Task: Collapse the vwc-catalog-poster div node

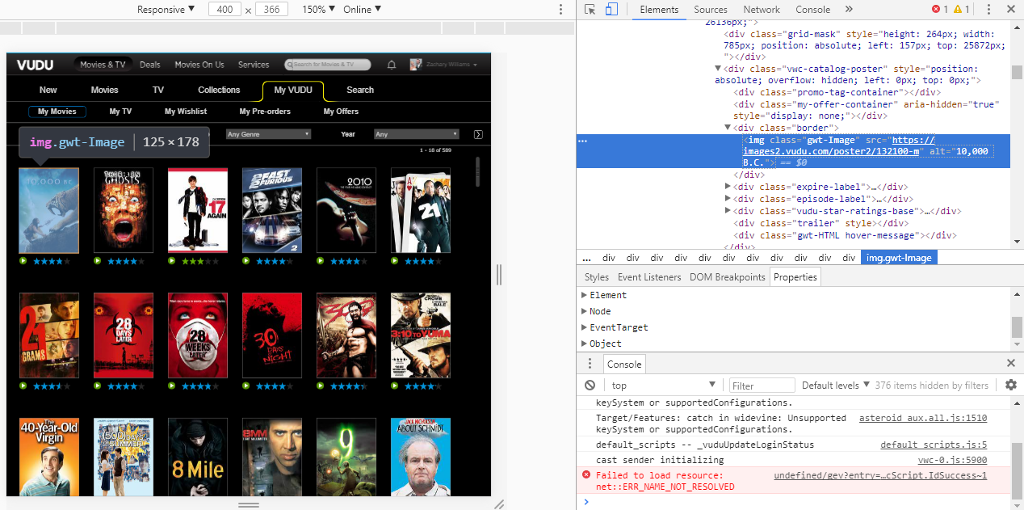Action: click(718, 69)
